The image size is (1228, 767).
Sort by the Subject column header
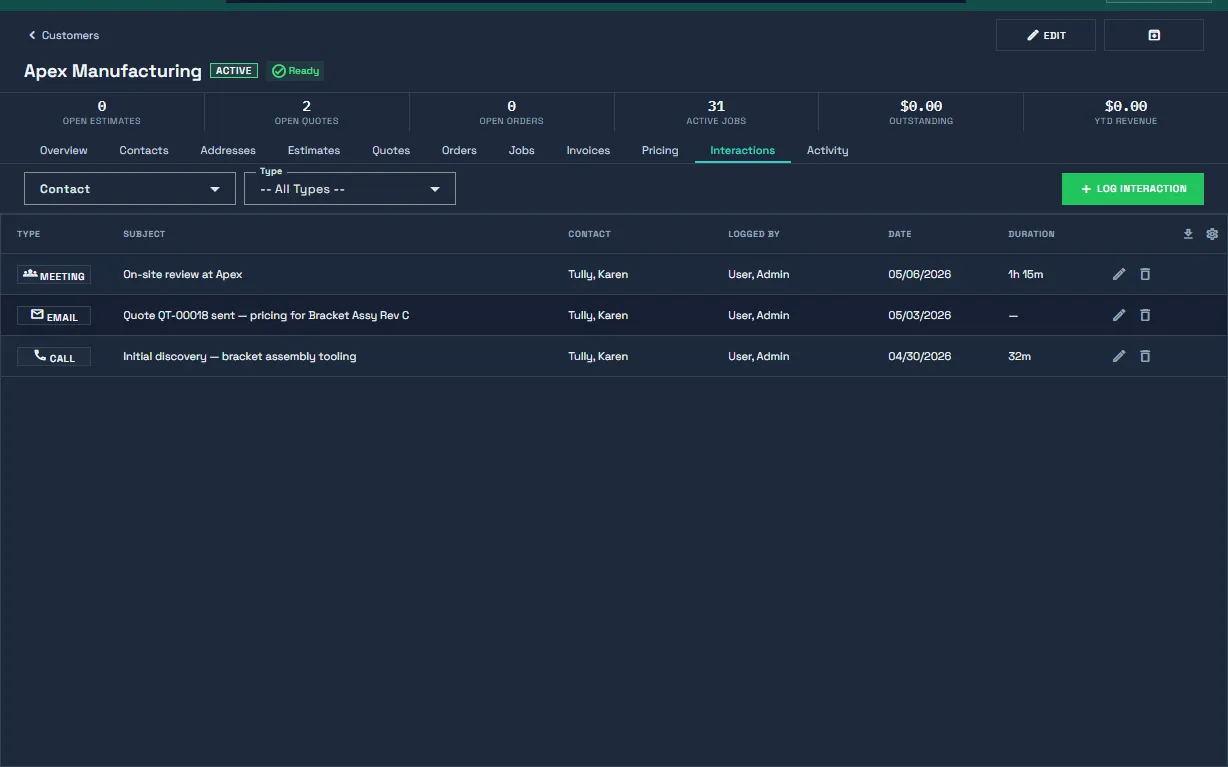pos(144,234)
